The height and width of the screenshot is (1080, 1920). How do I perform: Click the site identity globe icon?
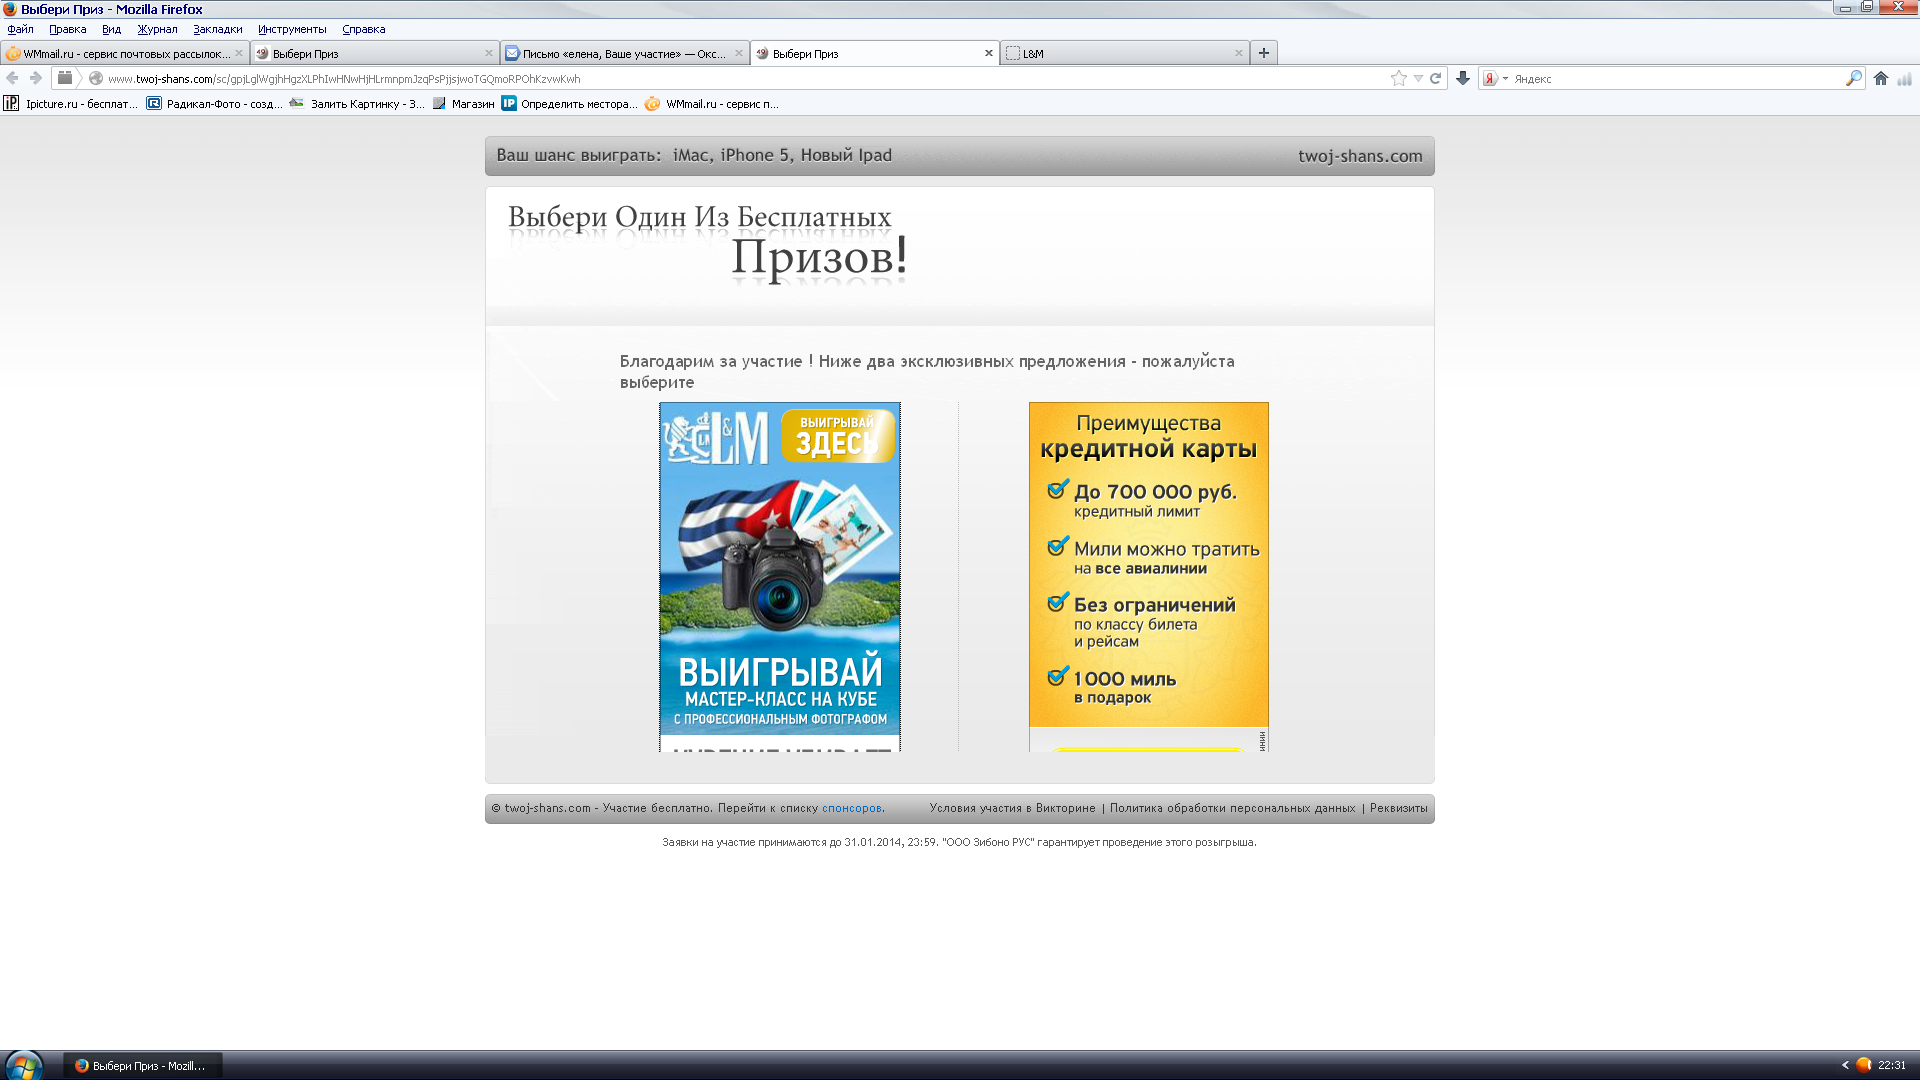pos(96,78)
